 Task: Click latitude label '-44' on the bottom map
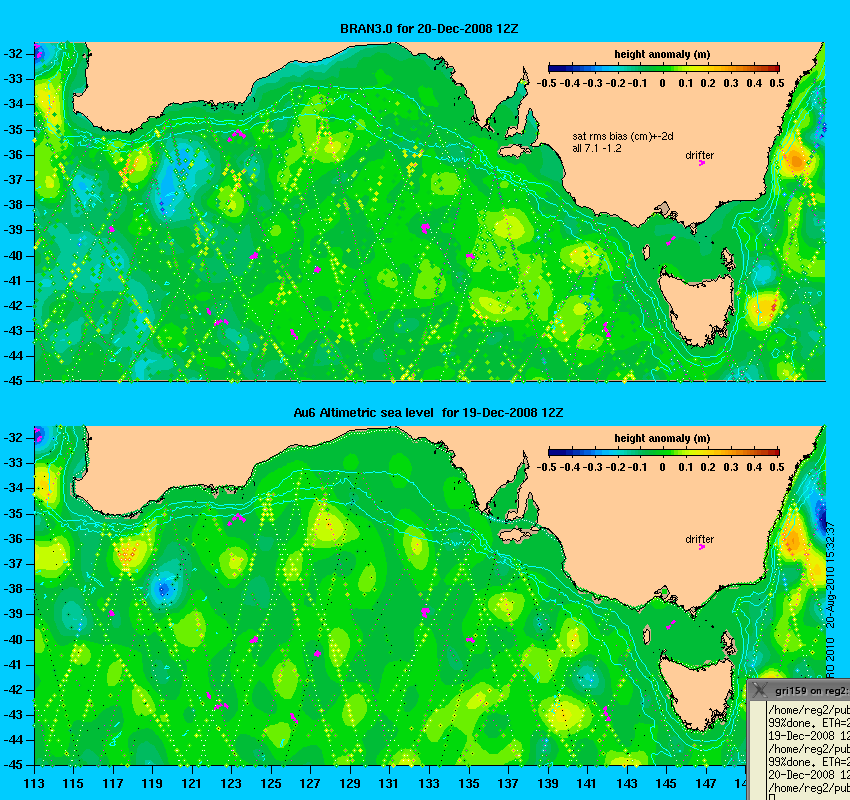[13, 740]
